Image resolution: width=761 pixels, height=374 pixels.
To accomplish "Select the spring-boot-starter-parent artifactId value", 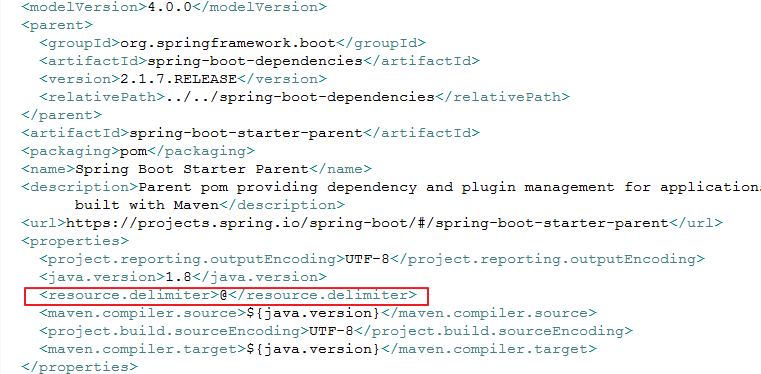I will (x=246, y=133).
